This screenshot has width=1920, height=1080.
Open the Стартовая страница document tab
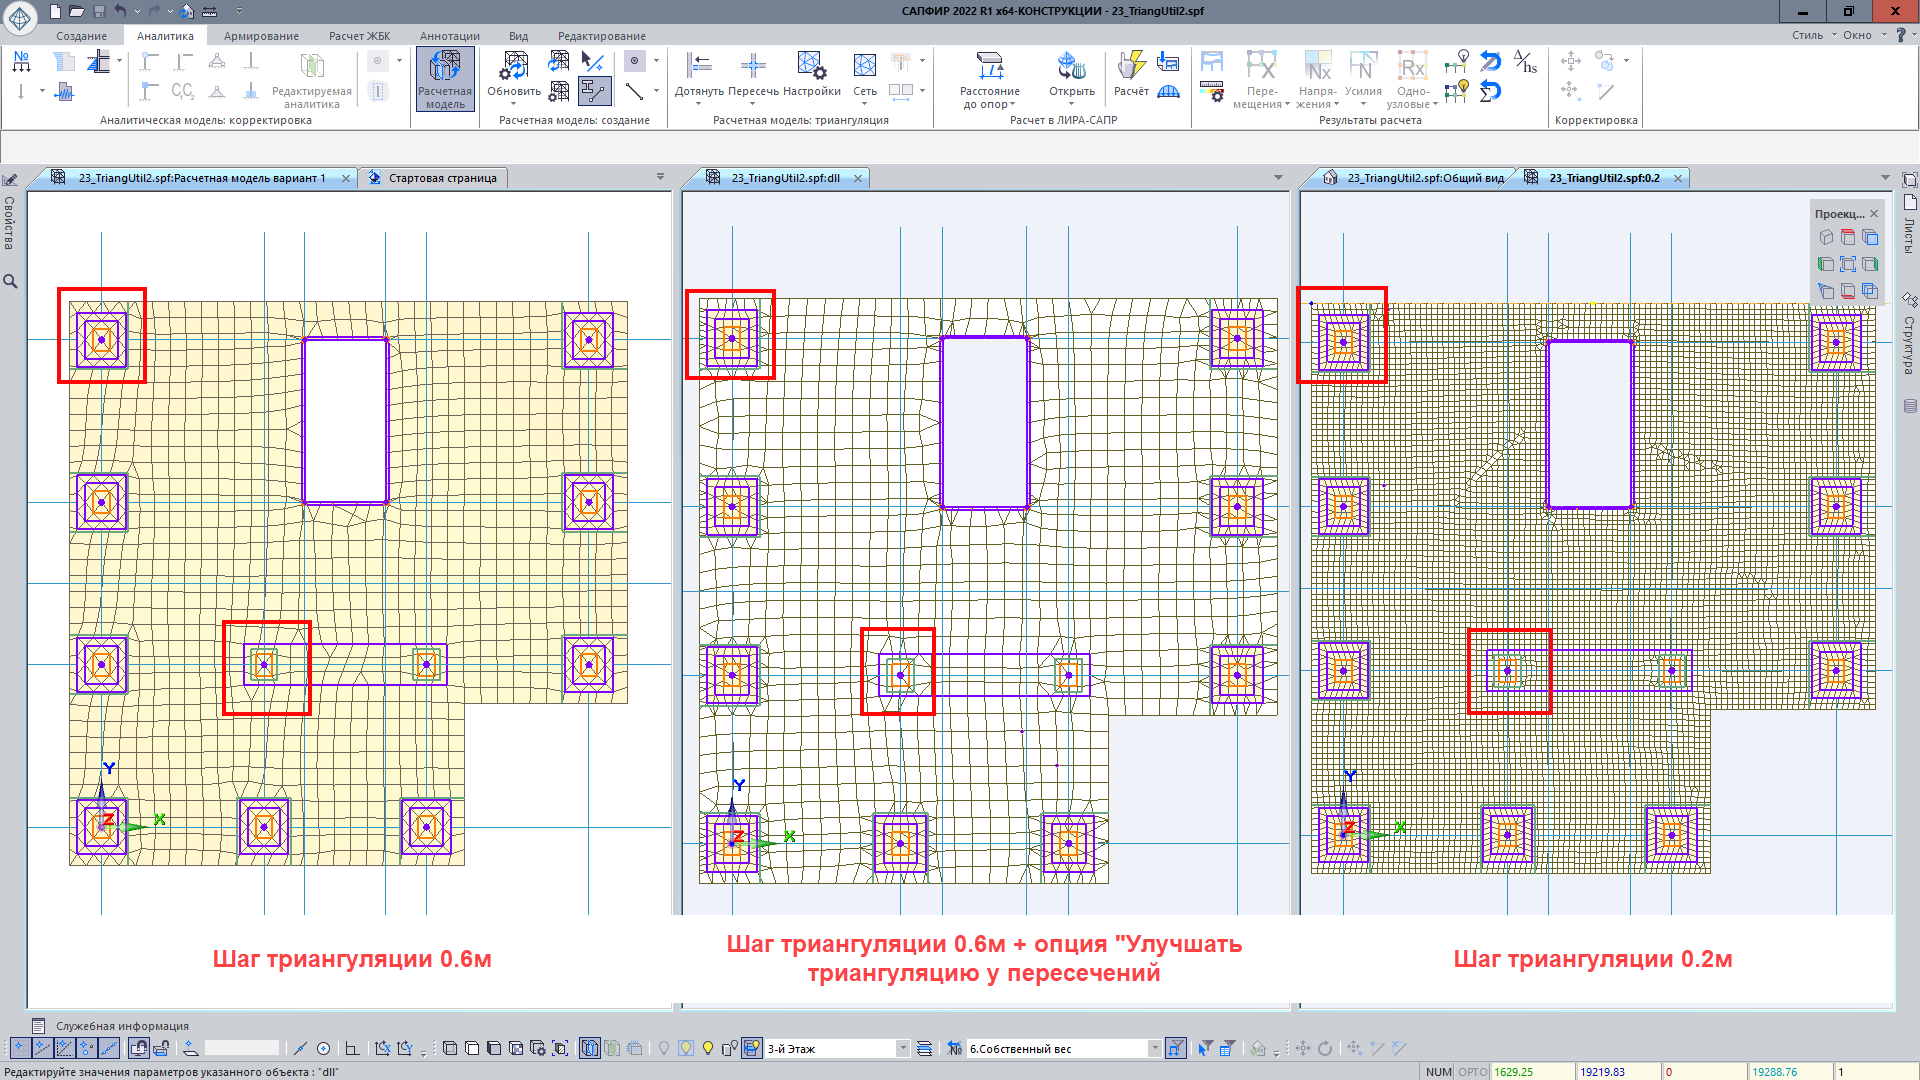pyautogui.click(x=442, y=178)
